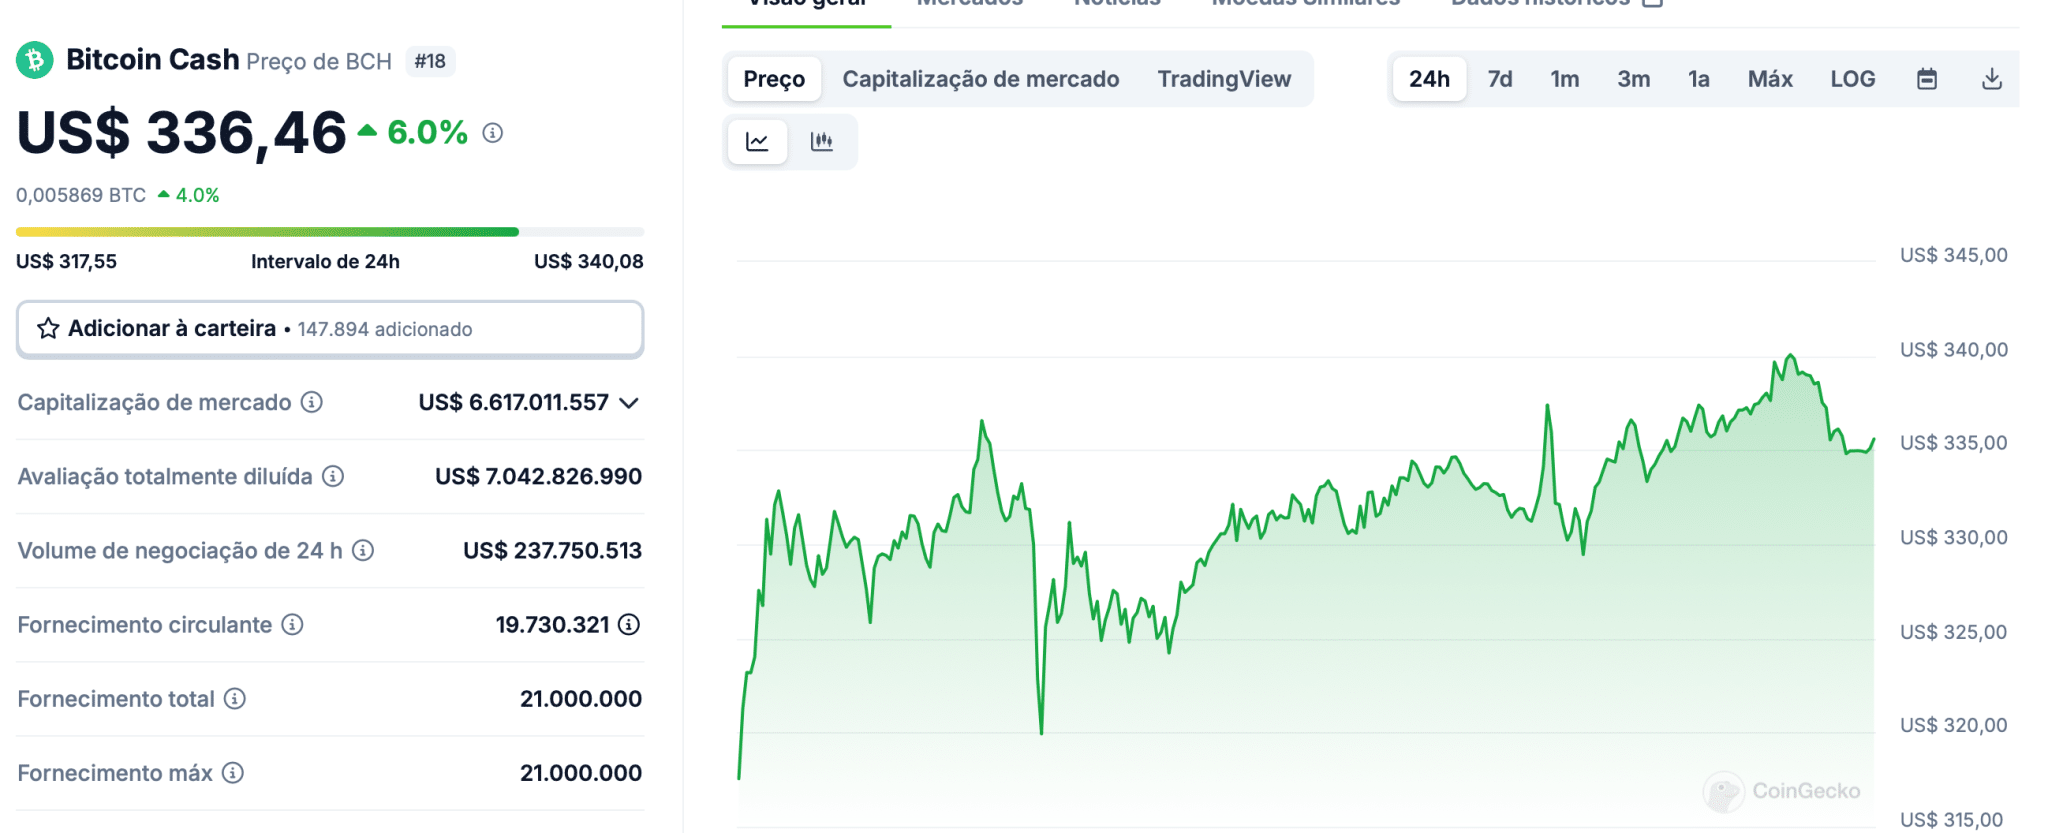Select the 1m time range
2048x833 pixels.
[x=1565, y=79]
